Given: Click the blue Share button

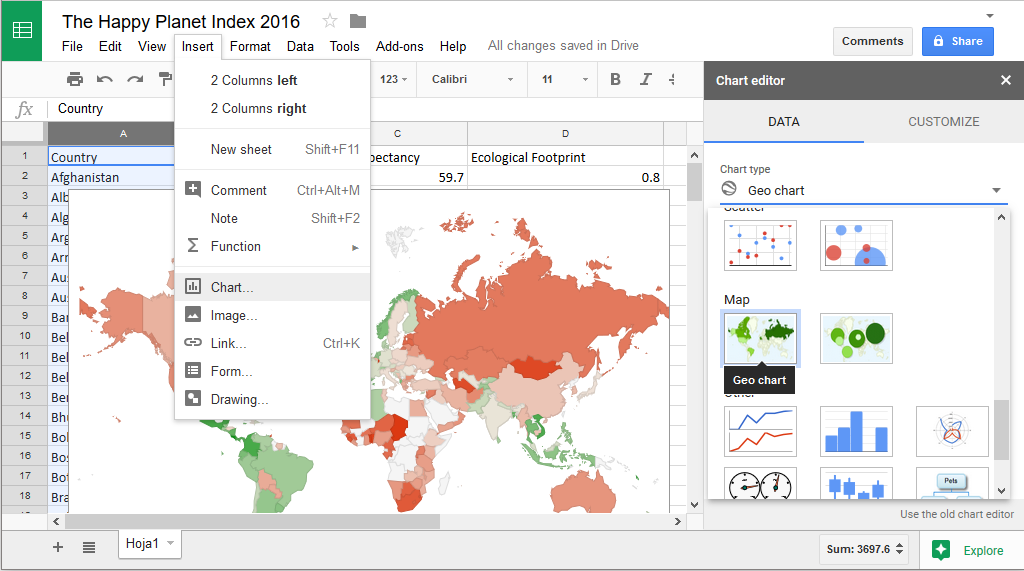Looking at the screenshot, I should click(957, 41).
